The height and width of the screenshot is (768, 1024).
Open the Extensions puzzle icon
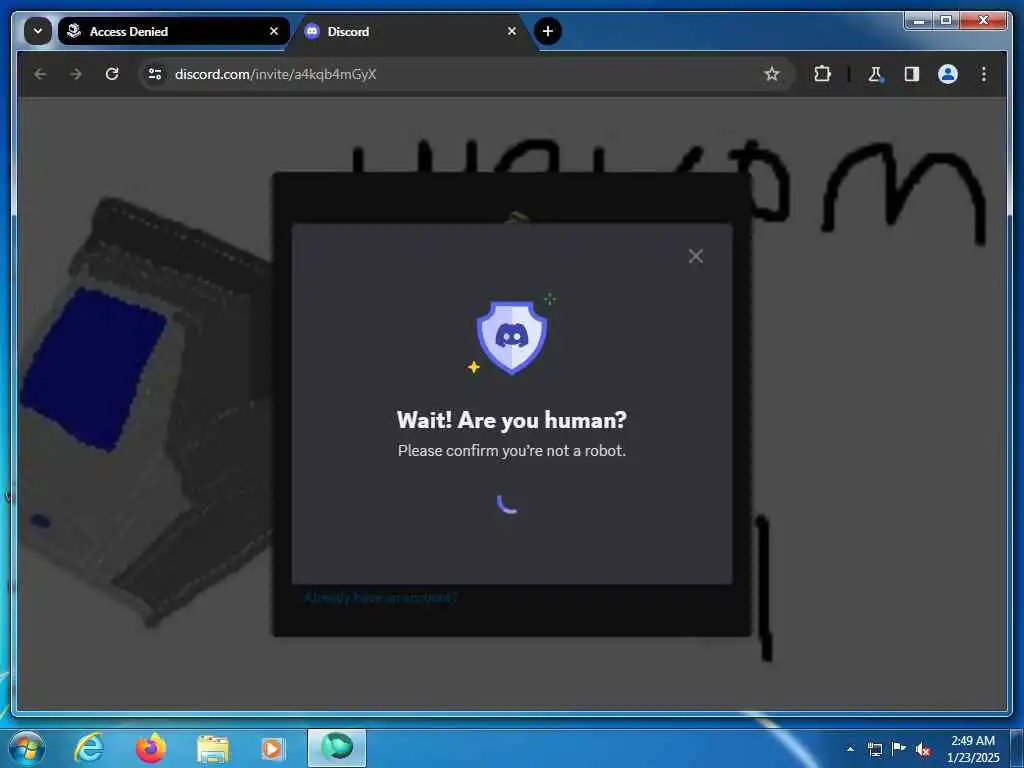822,74
